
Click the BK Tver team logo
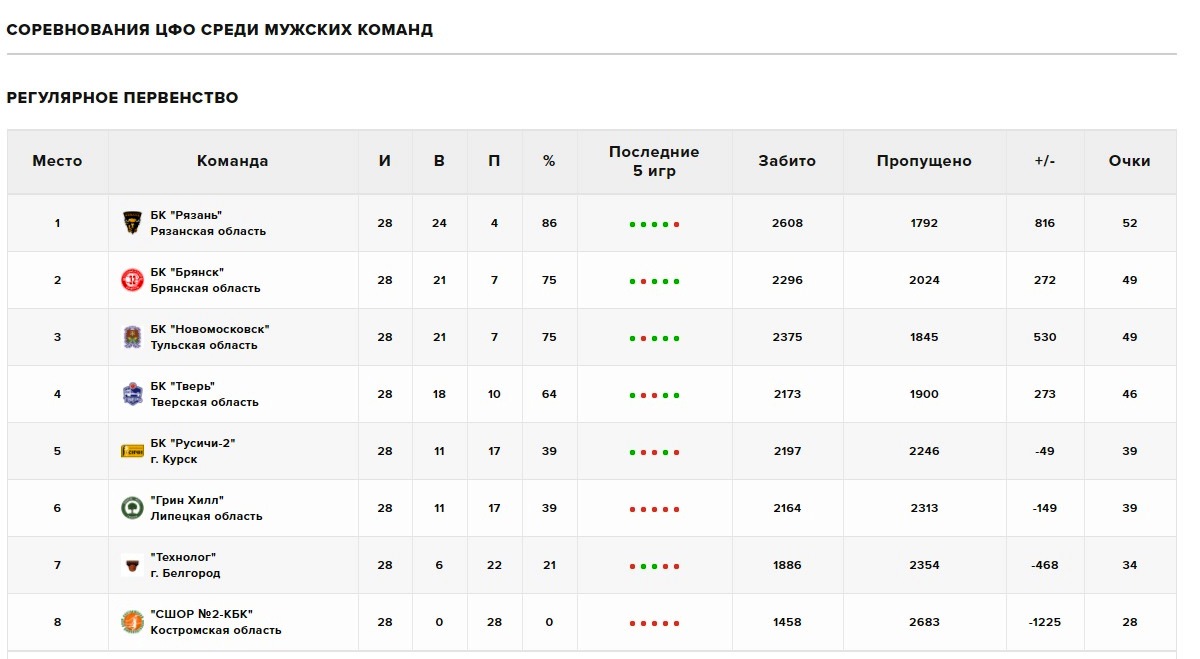(132, 394)
